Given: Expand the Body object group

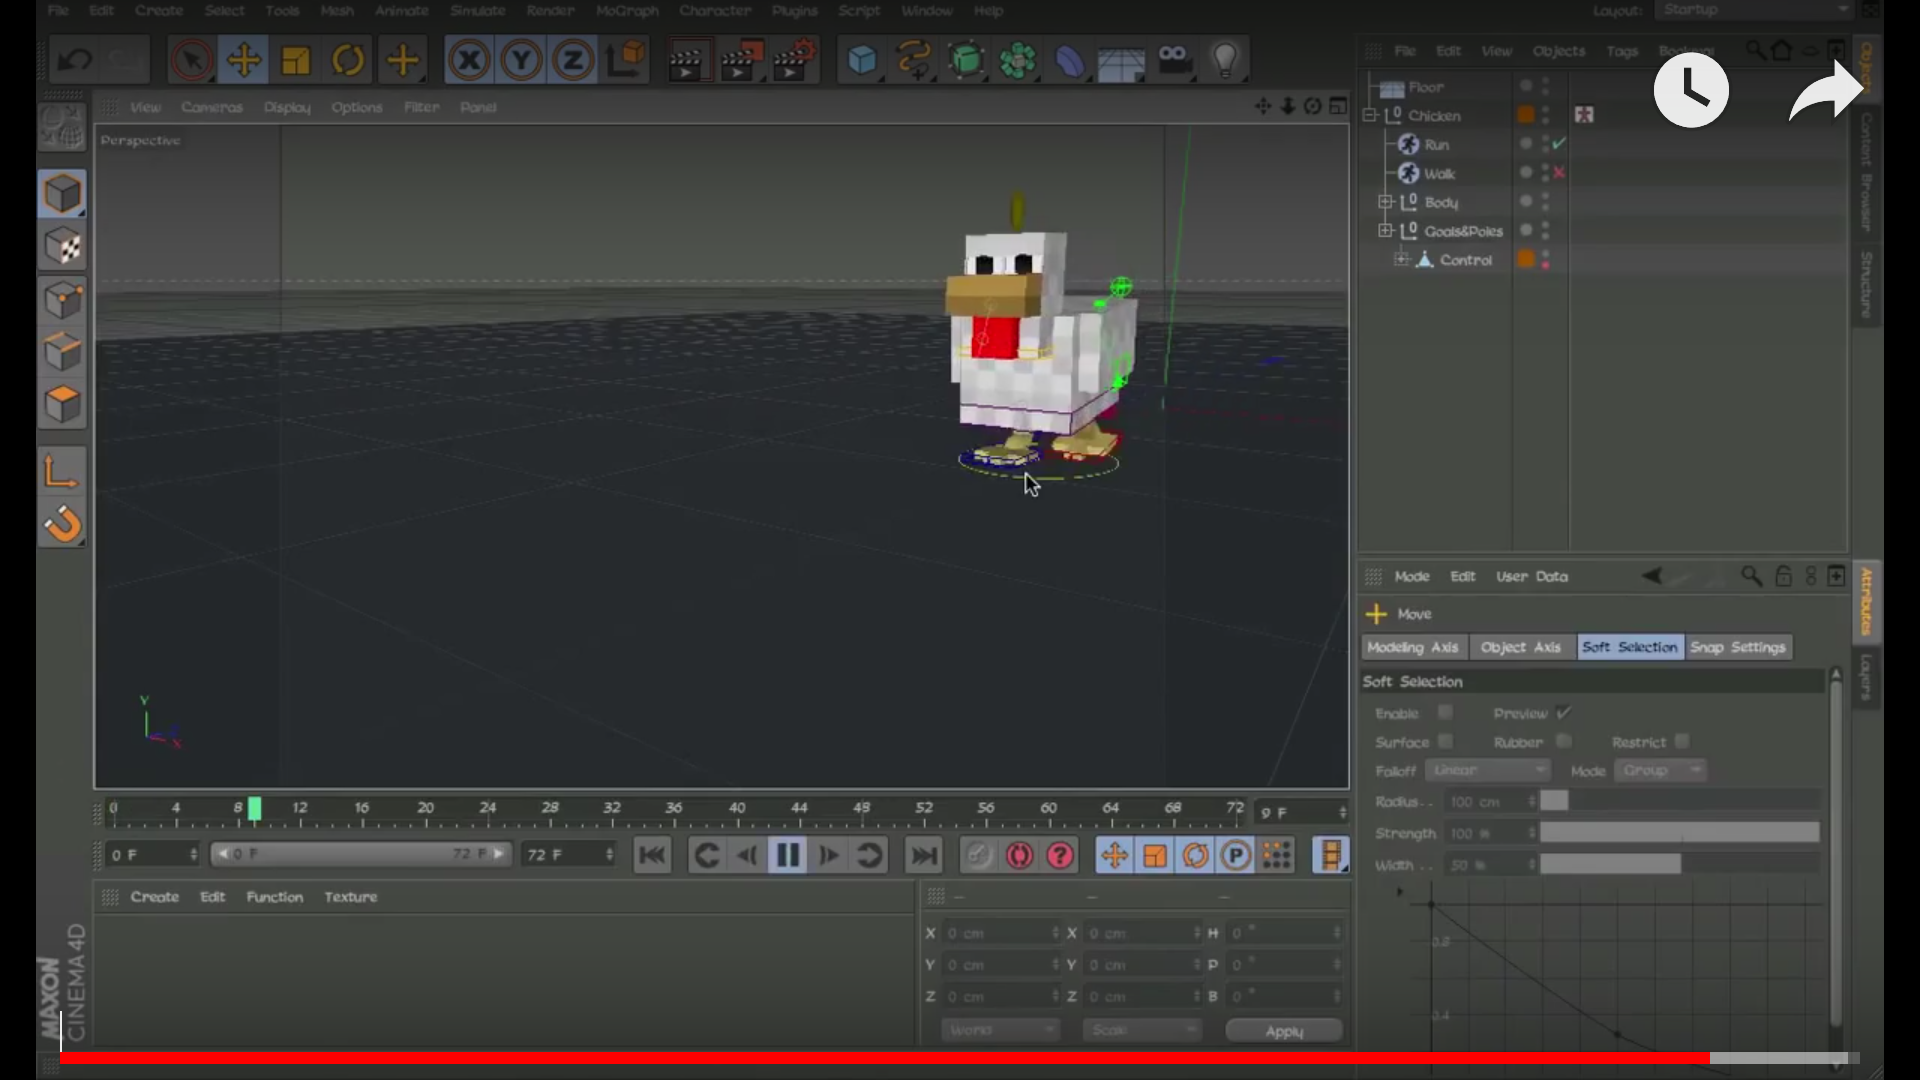Looking at the screenshot, I should click(1386, 202).
